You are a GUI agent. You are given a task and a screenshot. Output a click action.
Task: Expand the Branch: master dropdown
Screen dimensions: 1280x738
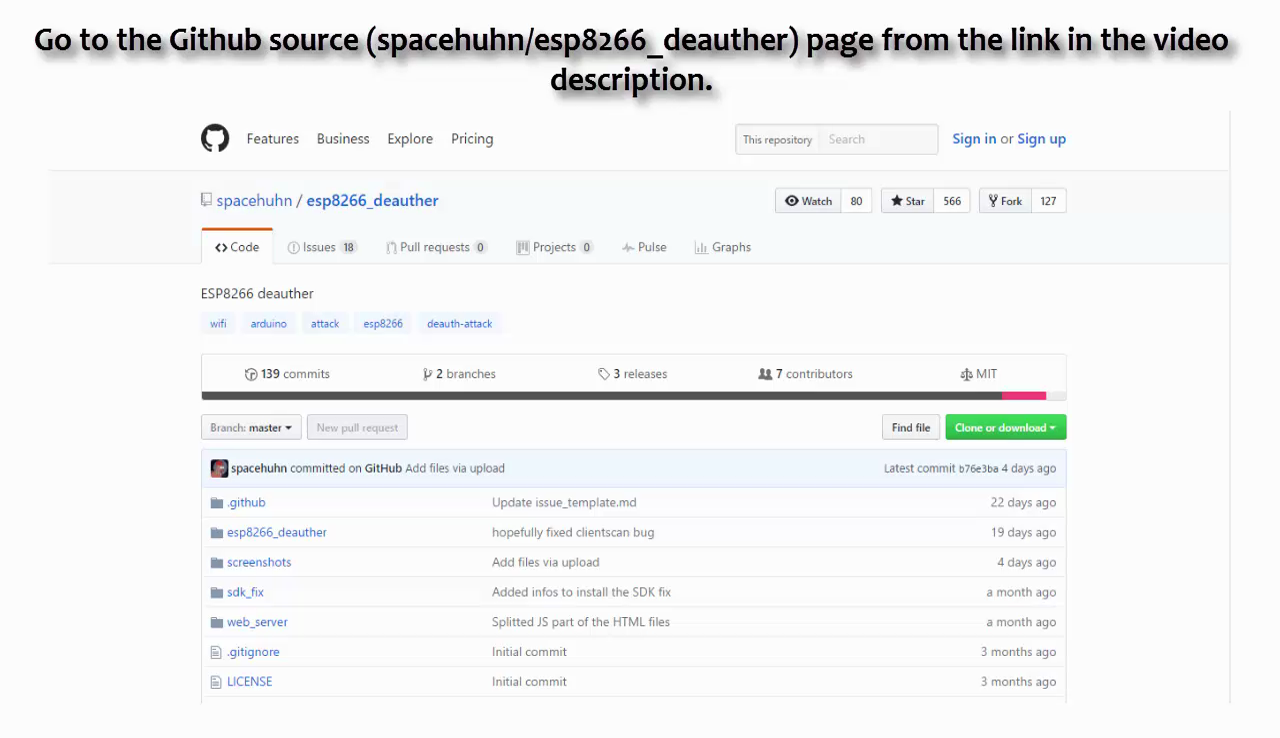coord(251,428)
